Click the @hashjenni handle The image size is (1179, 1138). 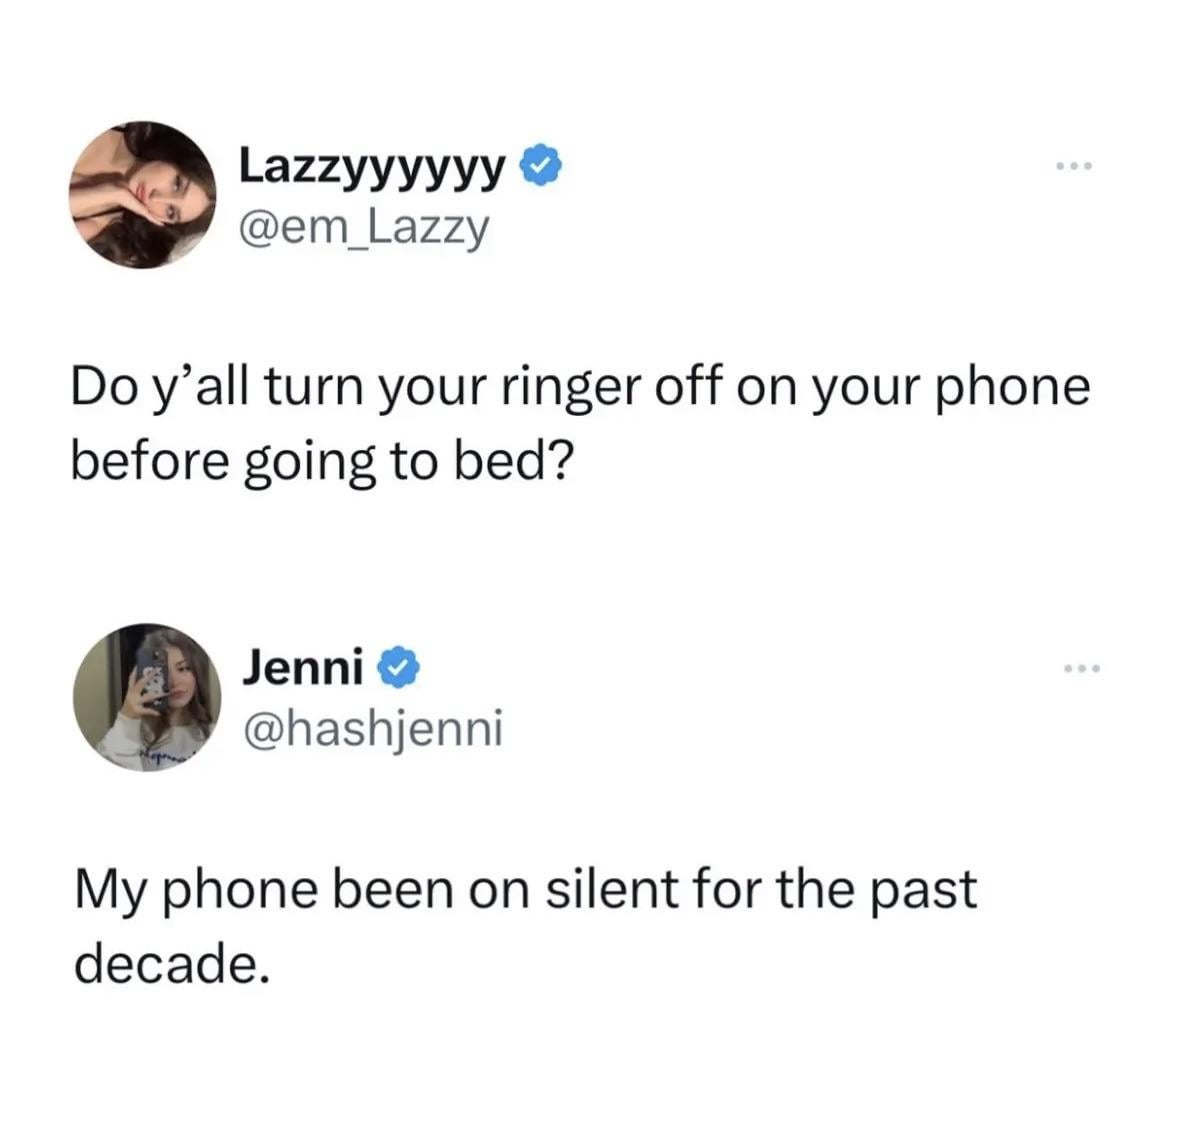click(x=373, y=728)
